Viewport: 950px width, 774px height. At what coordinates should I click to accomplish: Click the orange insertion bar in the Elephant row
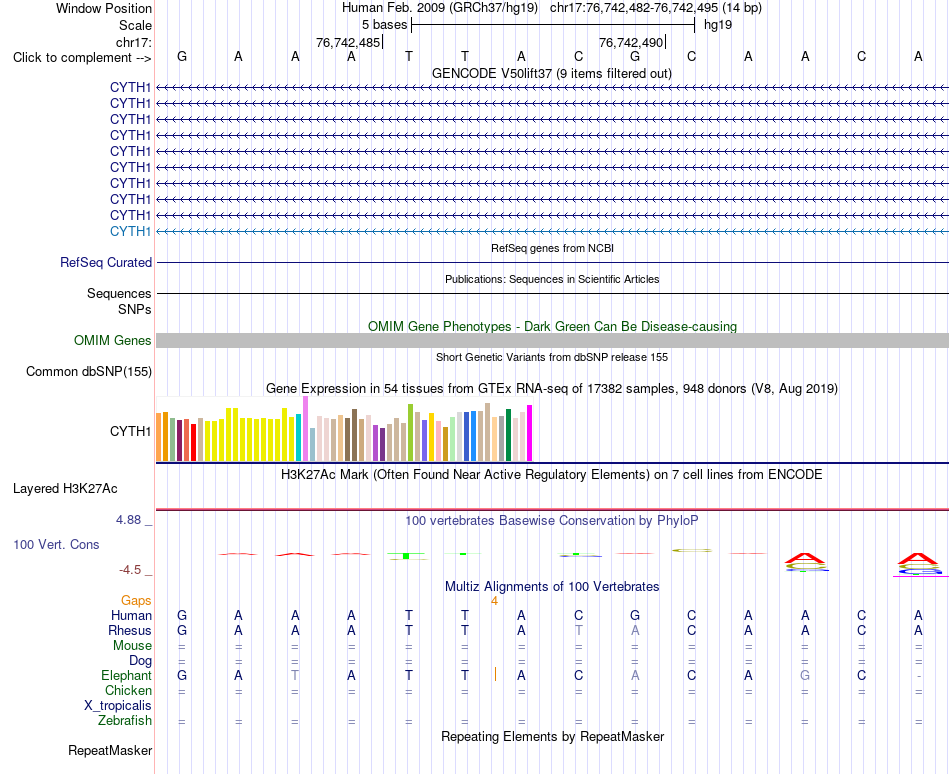tap(495, 674)
